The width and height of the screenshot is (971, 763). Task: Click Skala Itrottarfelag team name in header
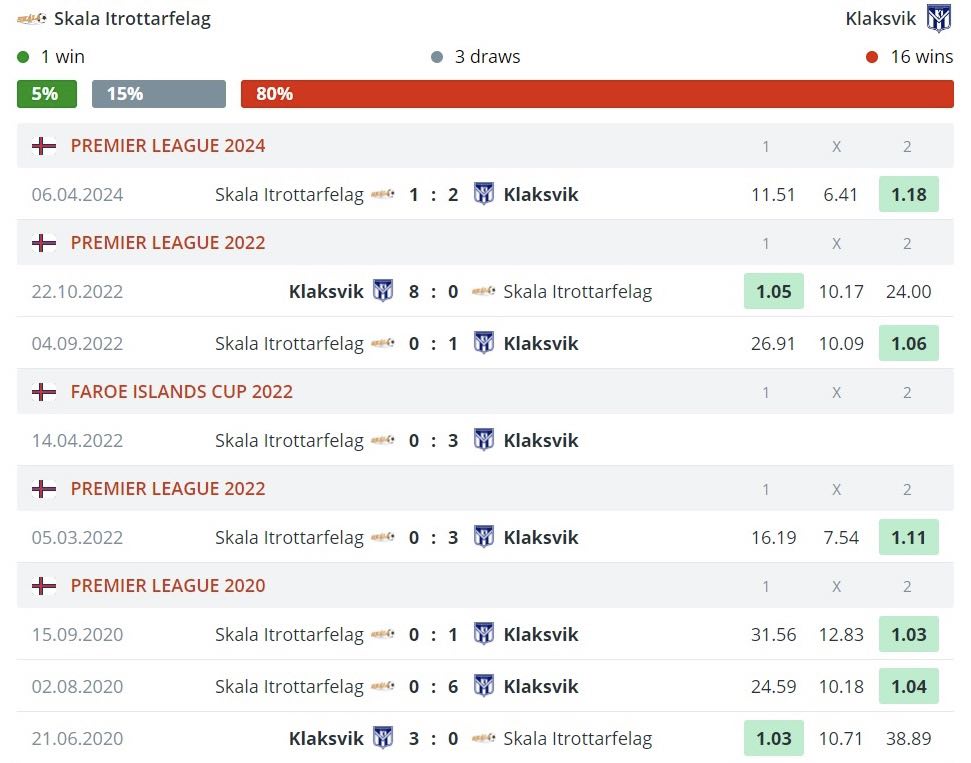132,19
